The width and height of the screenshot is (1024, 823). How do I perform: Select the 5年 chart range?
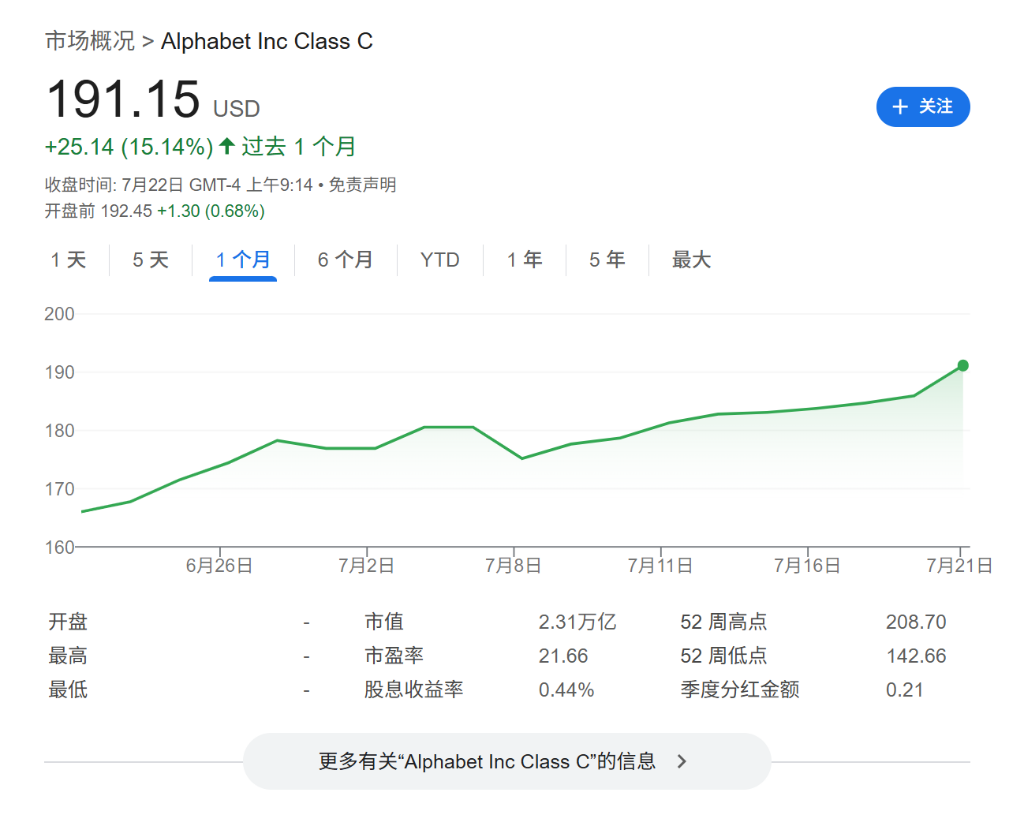606,259
